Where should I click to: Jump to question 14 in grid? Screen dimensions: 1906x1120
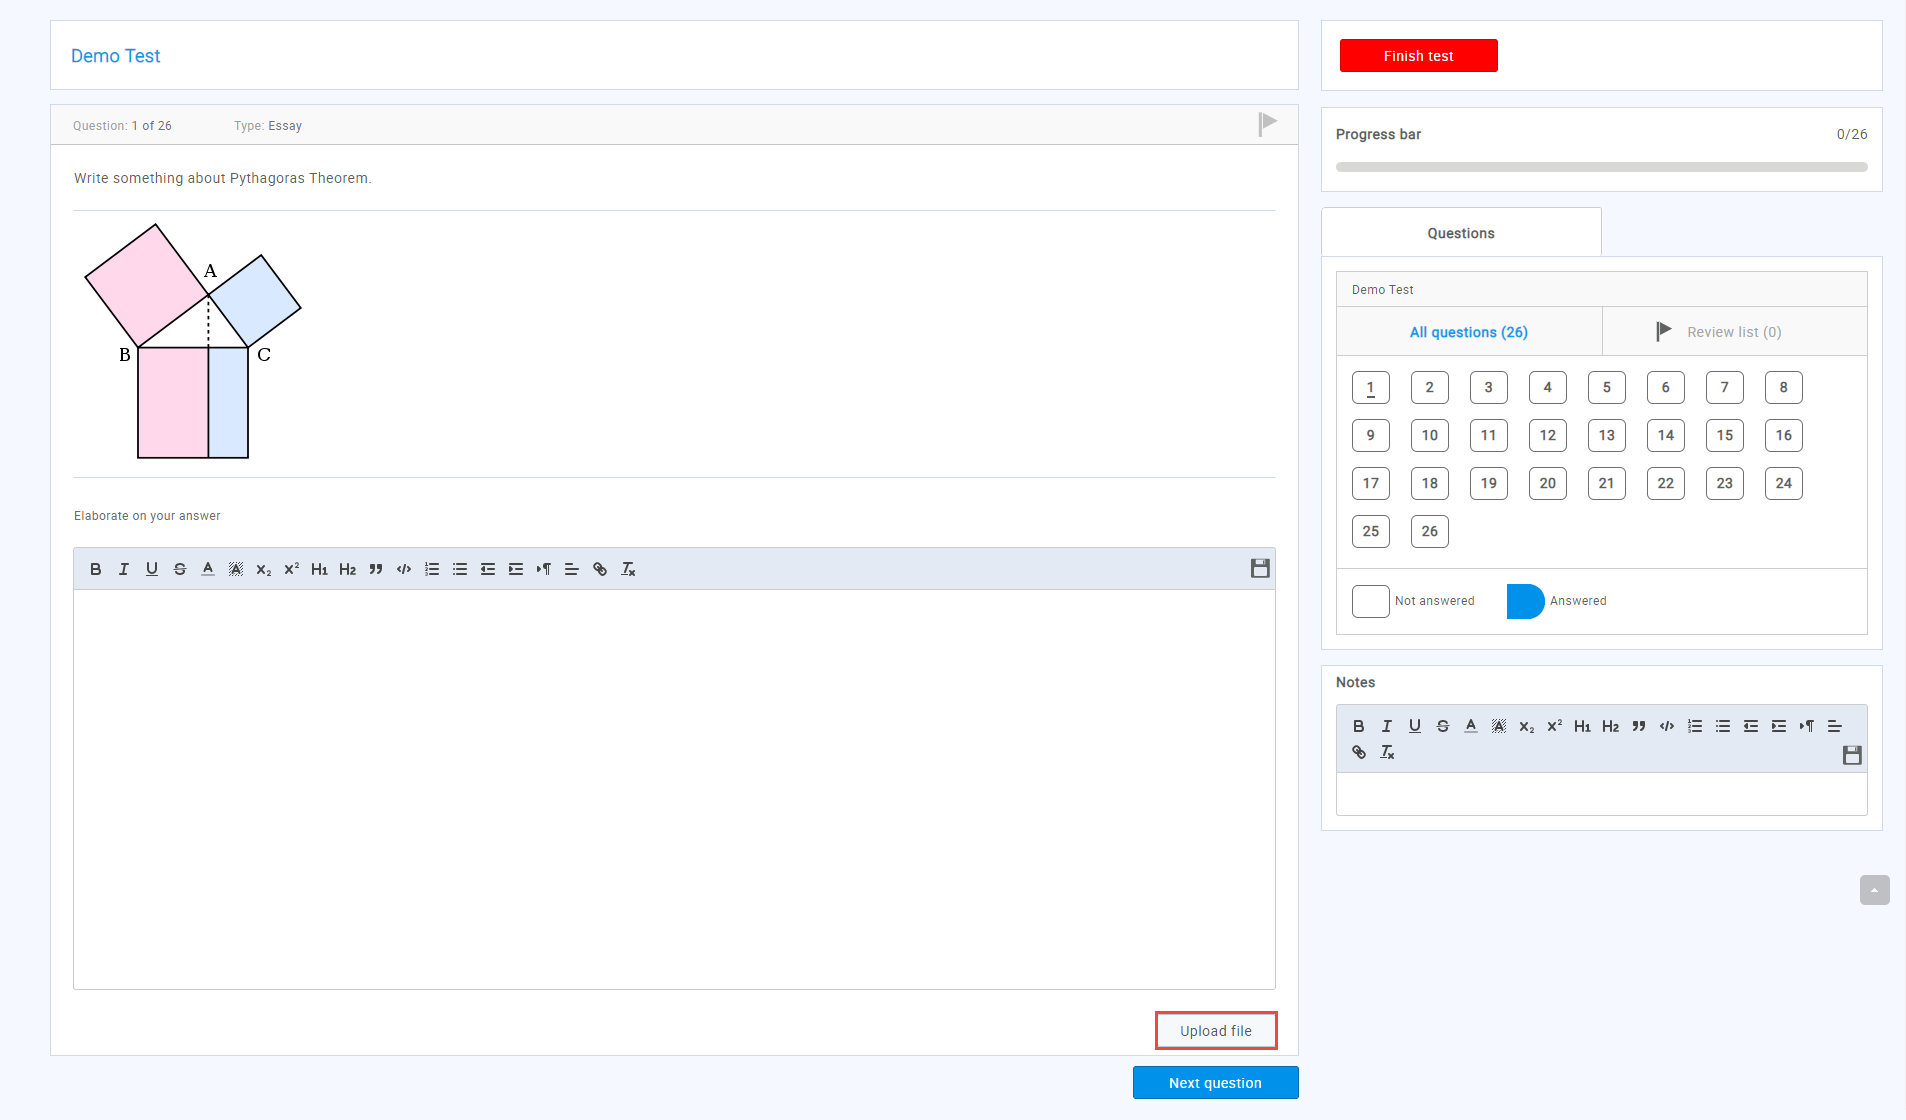pyautogui.click(x=1666, y=435)
